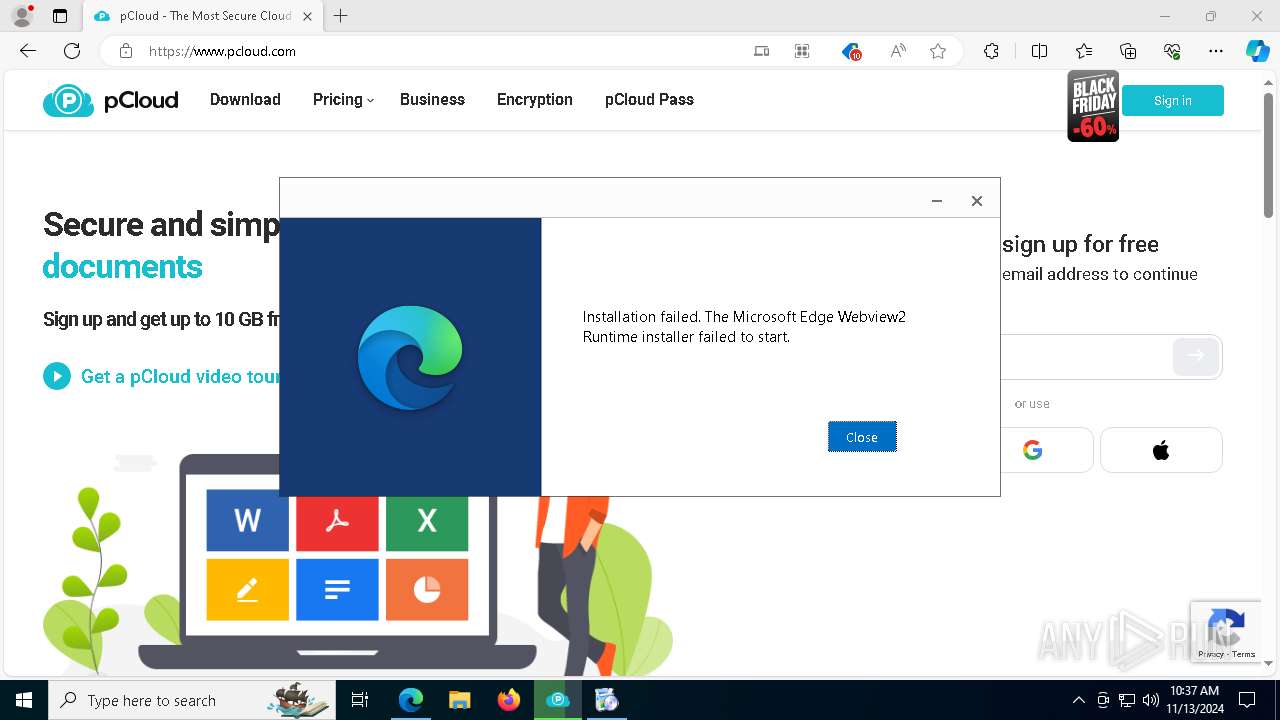The image size is (1280, 720).
Task: Click Get a pCloud video tour link
Action: [180, 376]
